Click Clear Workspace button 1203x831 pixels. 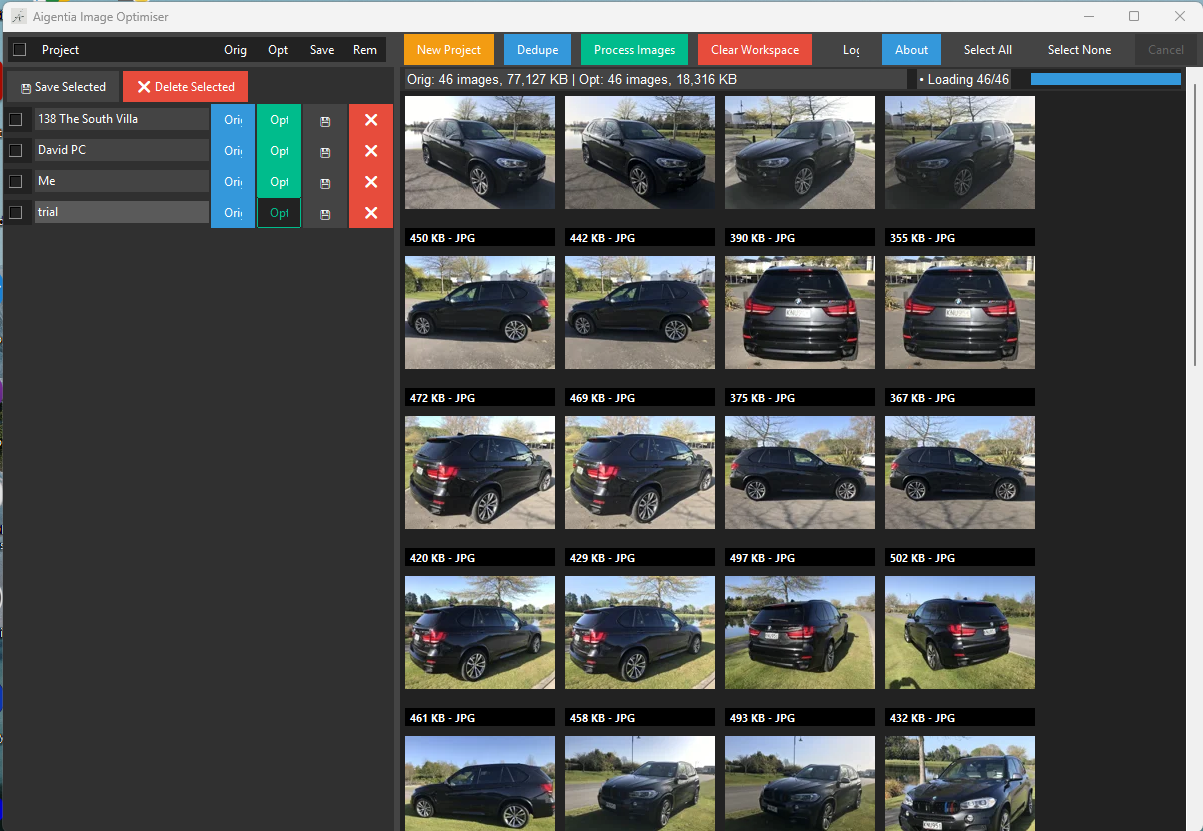tap(755, 50)
